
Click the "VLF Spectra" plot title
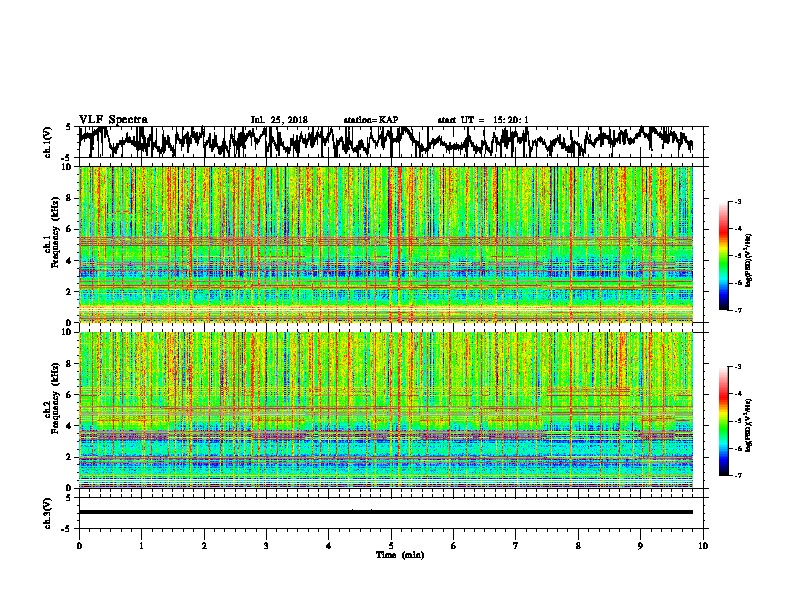click(x=113, y=120)
